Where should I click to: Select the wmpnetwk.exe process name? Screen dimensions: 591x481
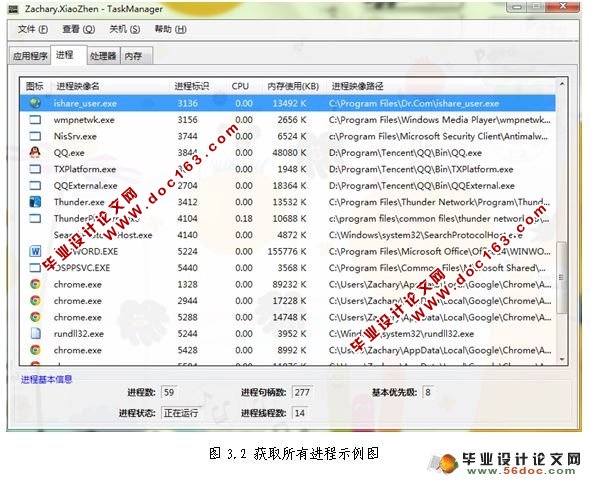click(x=84, y=120)
